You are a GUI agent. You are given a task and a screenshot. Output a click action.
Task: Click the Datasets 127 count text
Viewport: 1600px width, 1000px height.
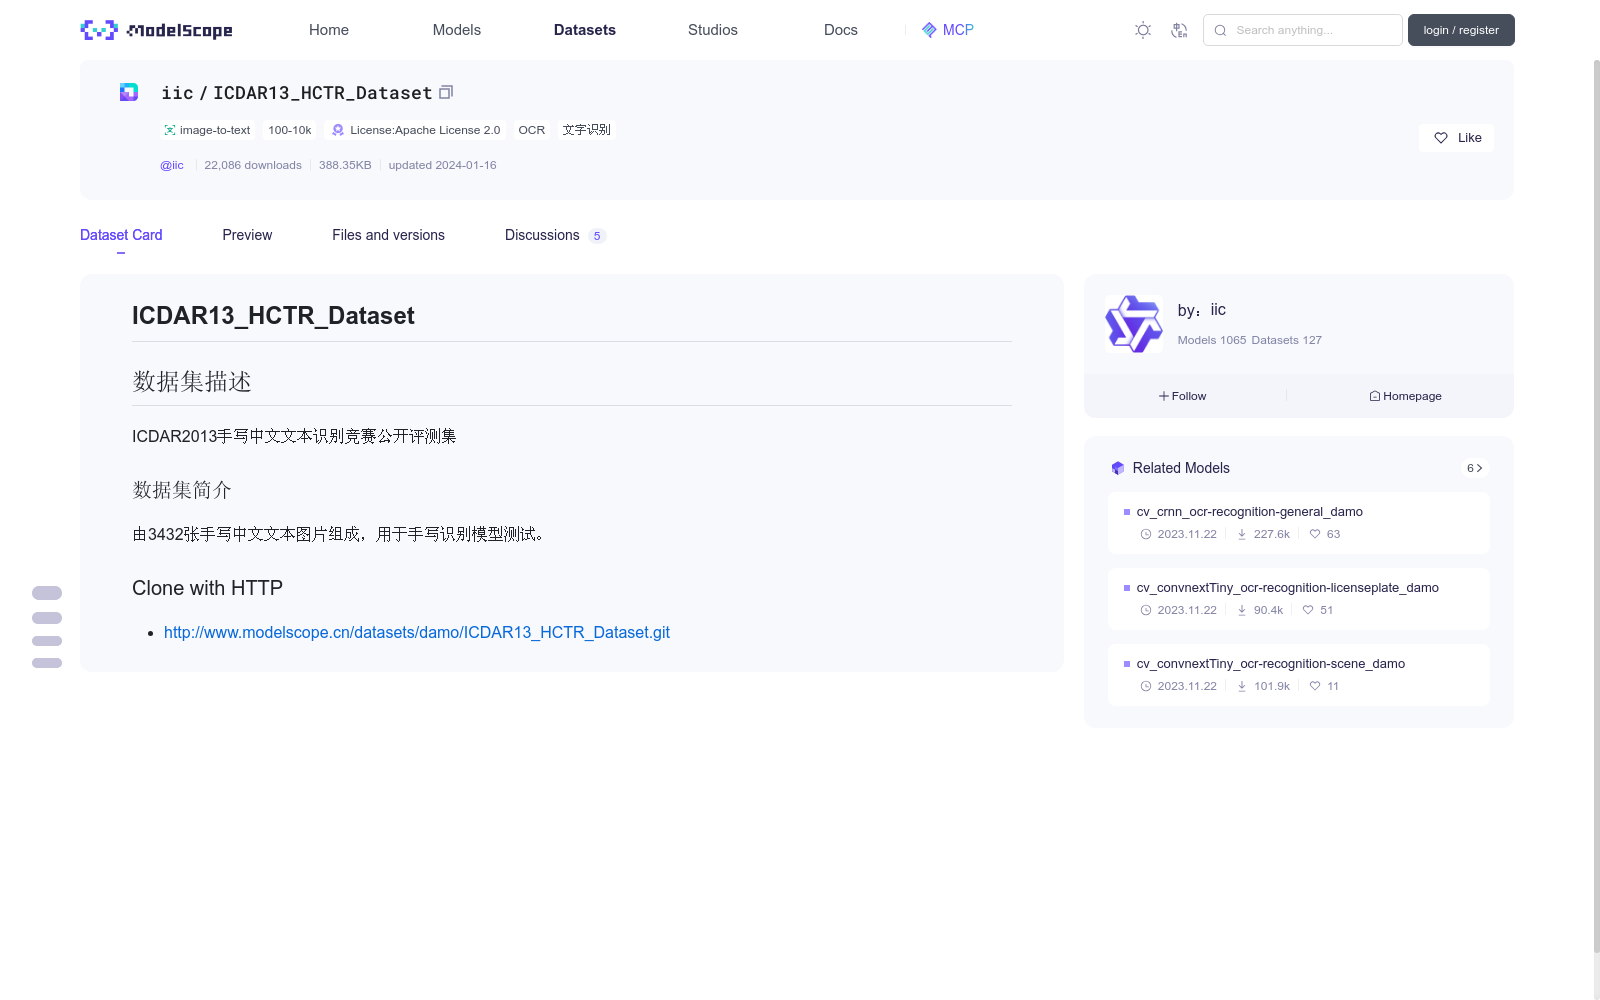(x=1286, y=340)
